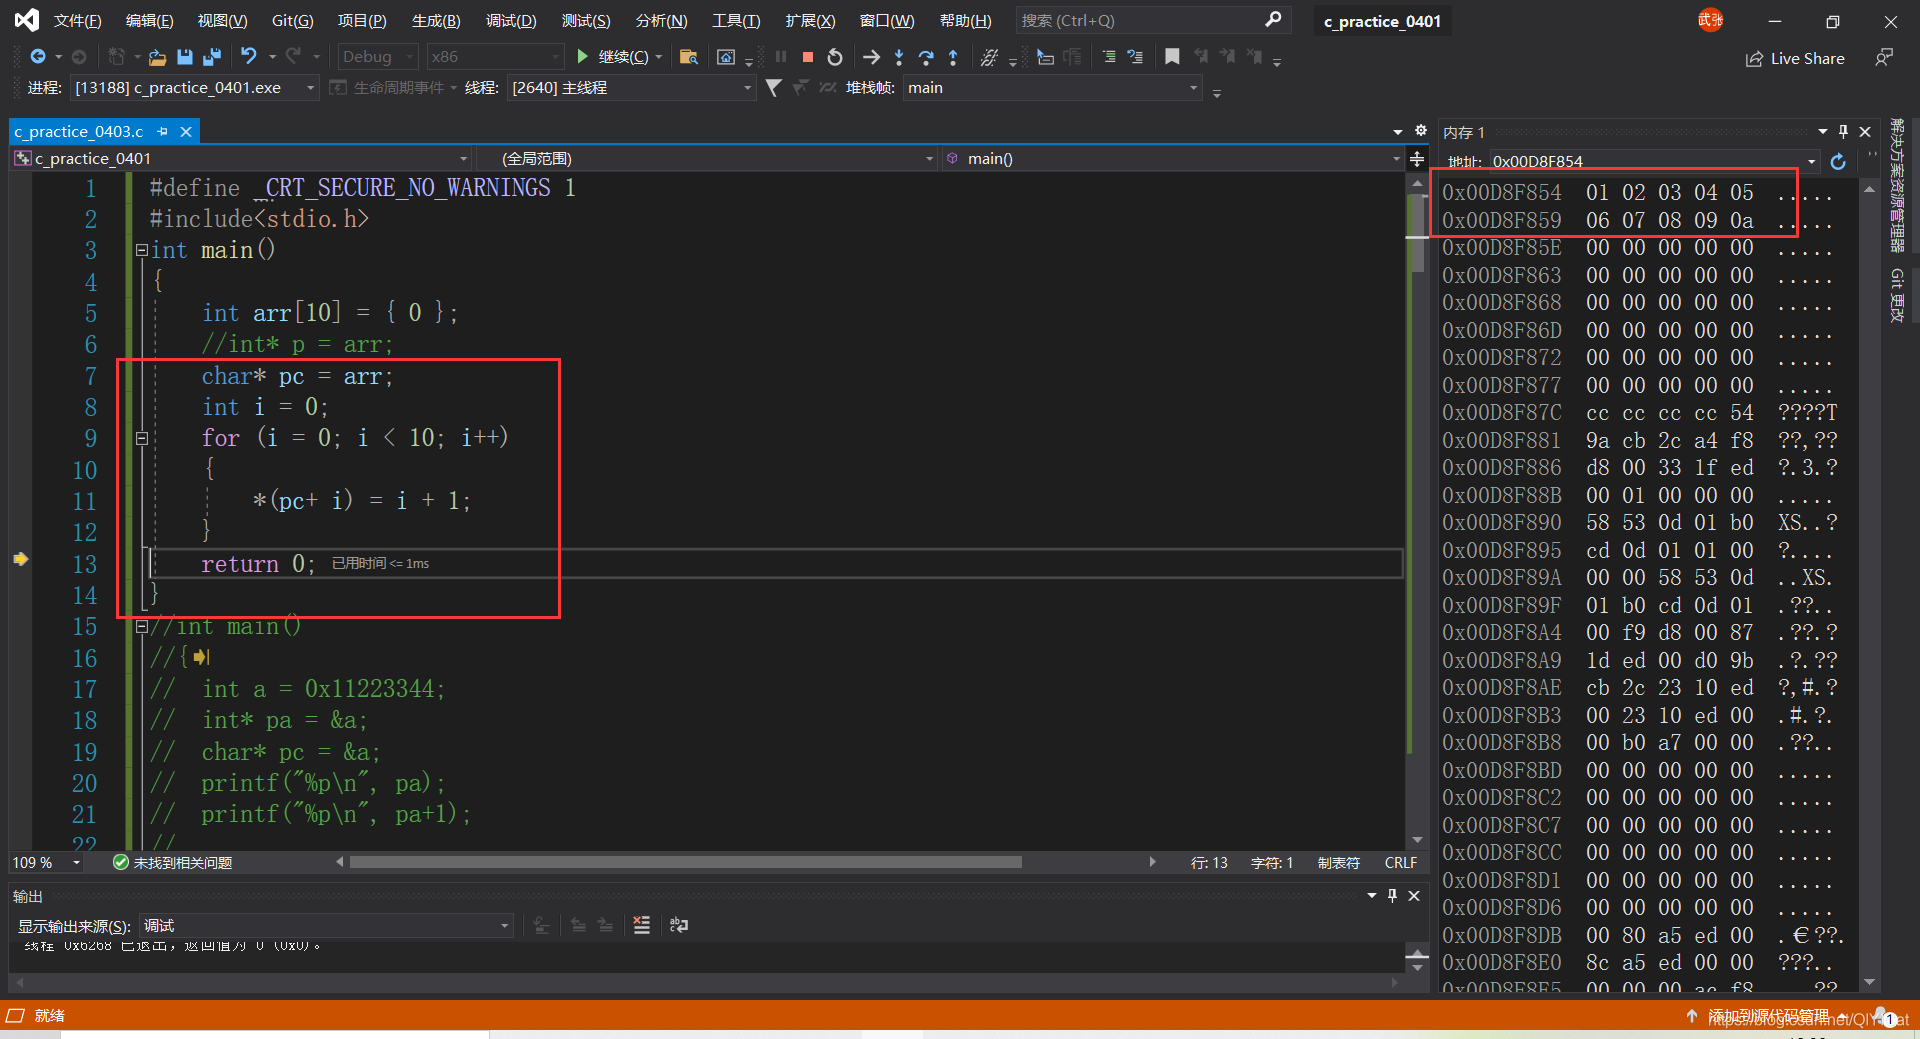Click the Live Share button

pyautogui.click(x=1795, y=58)
